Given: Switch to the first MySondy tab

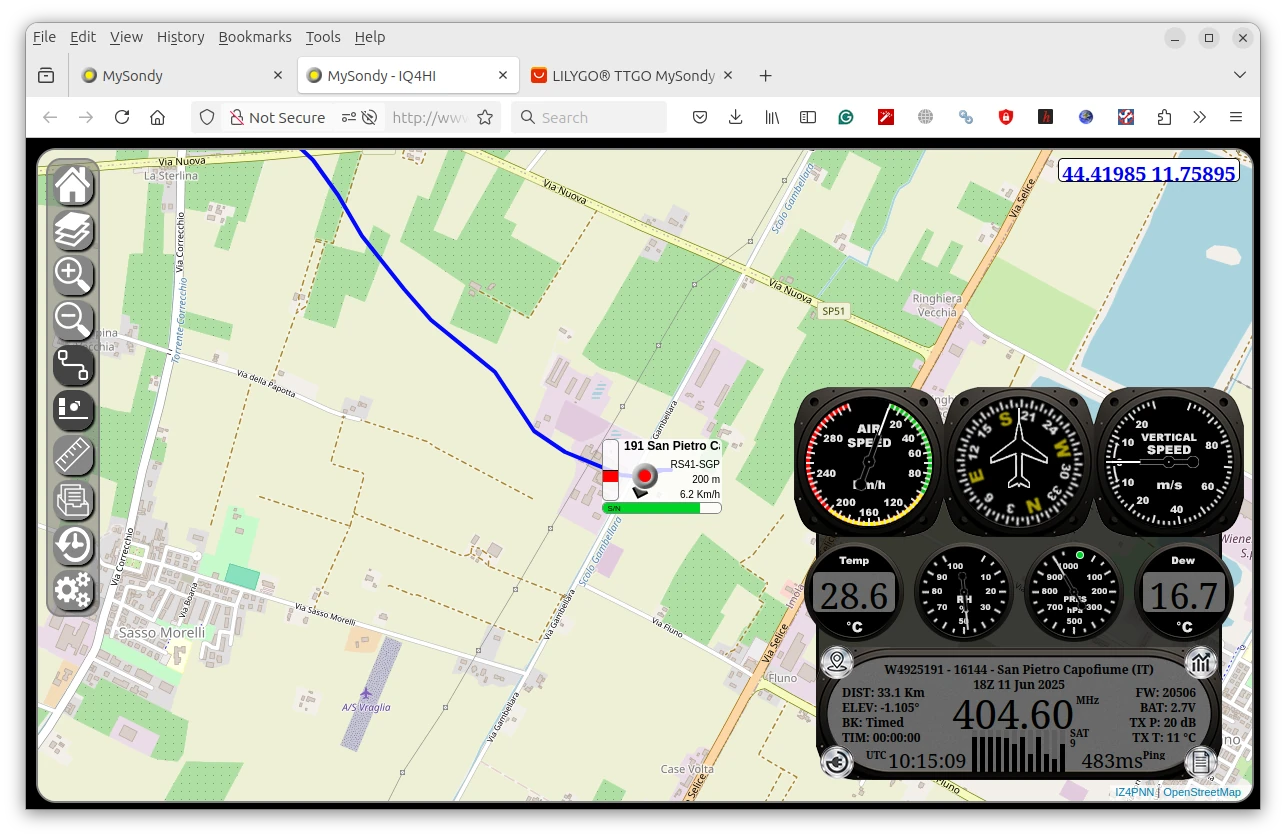Looking at the screenshot, I should [183, 76].
